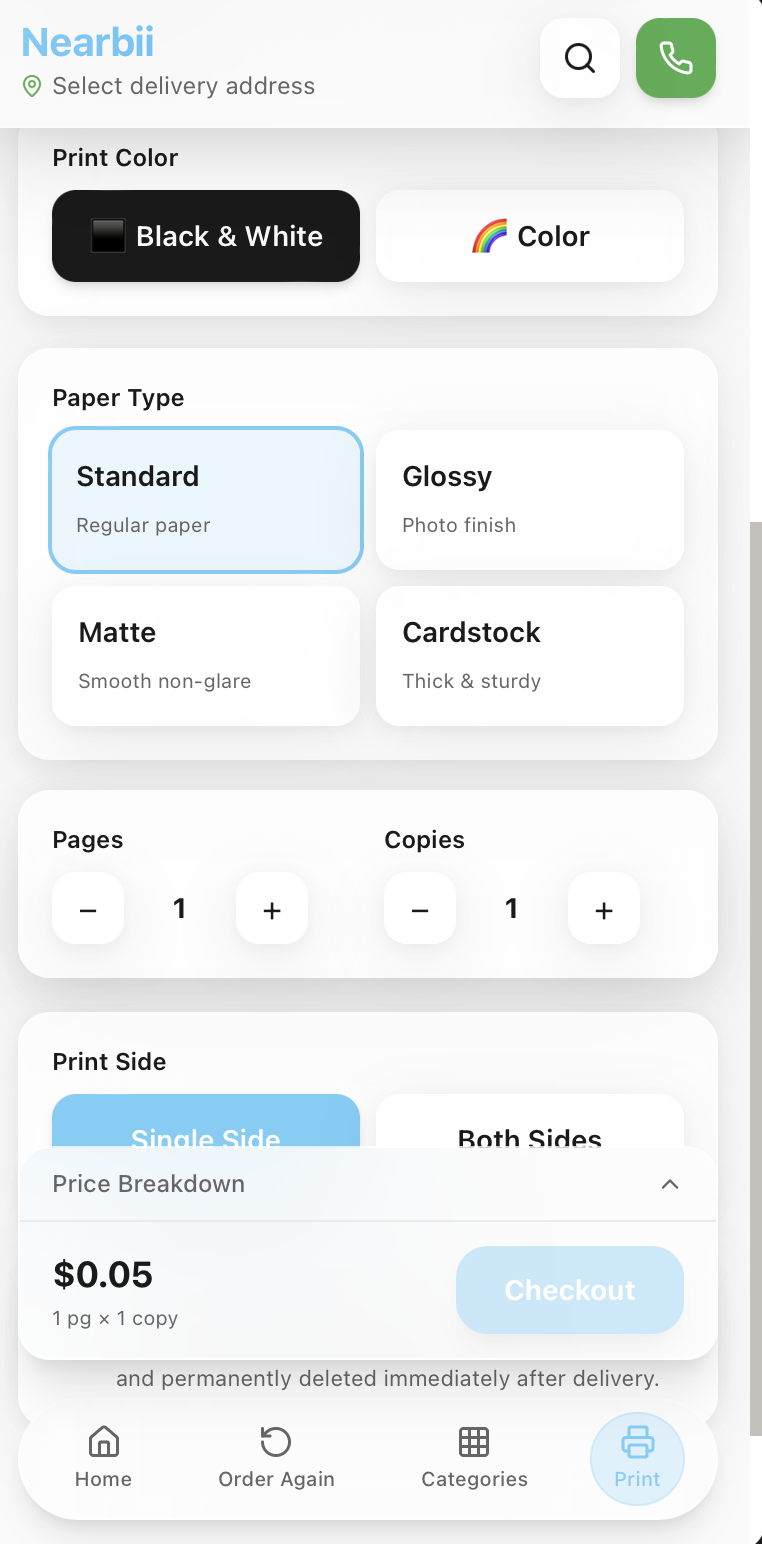
Task: Switch printing to Both Sides
Action: click(529, 1135)
